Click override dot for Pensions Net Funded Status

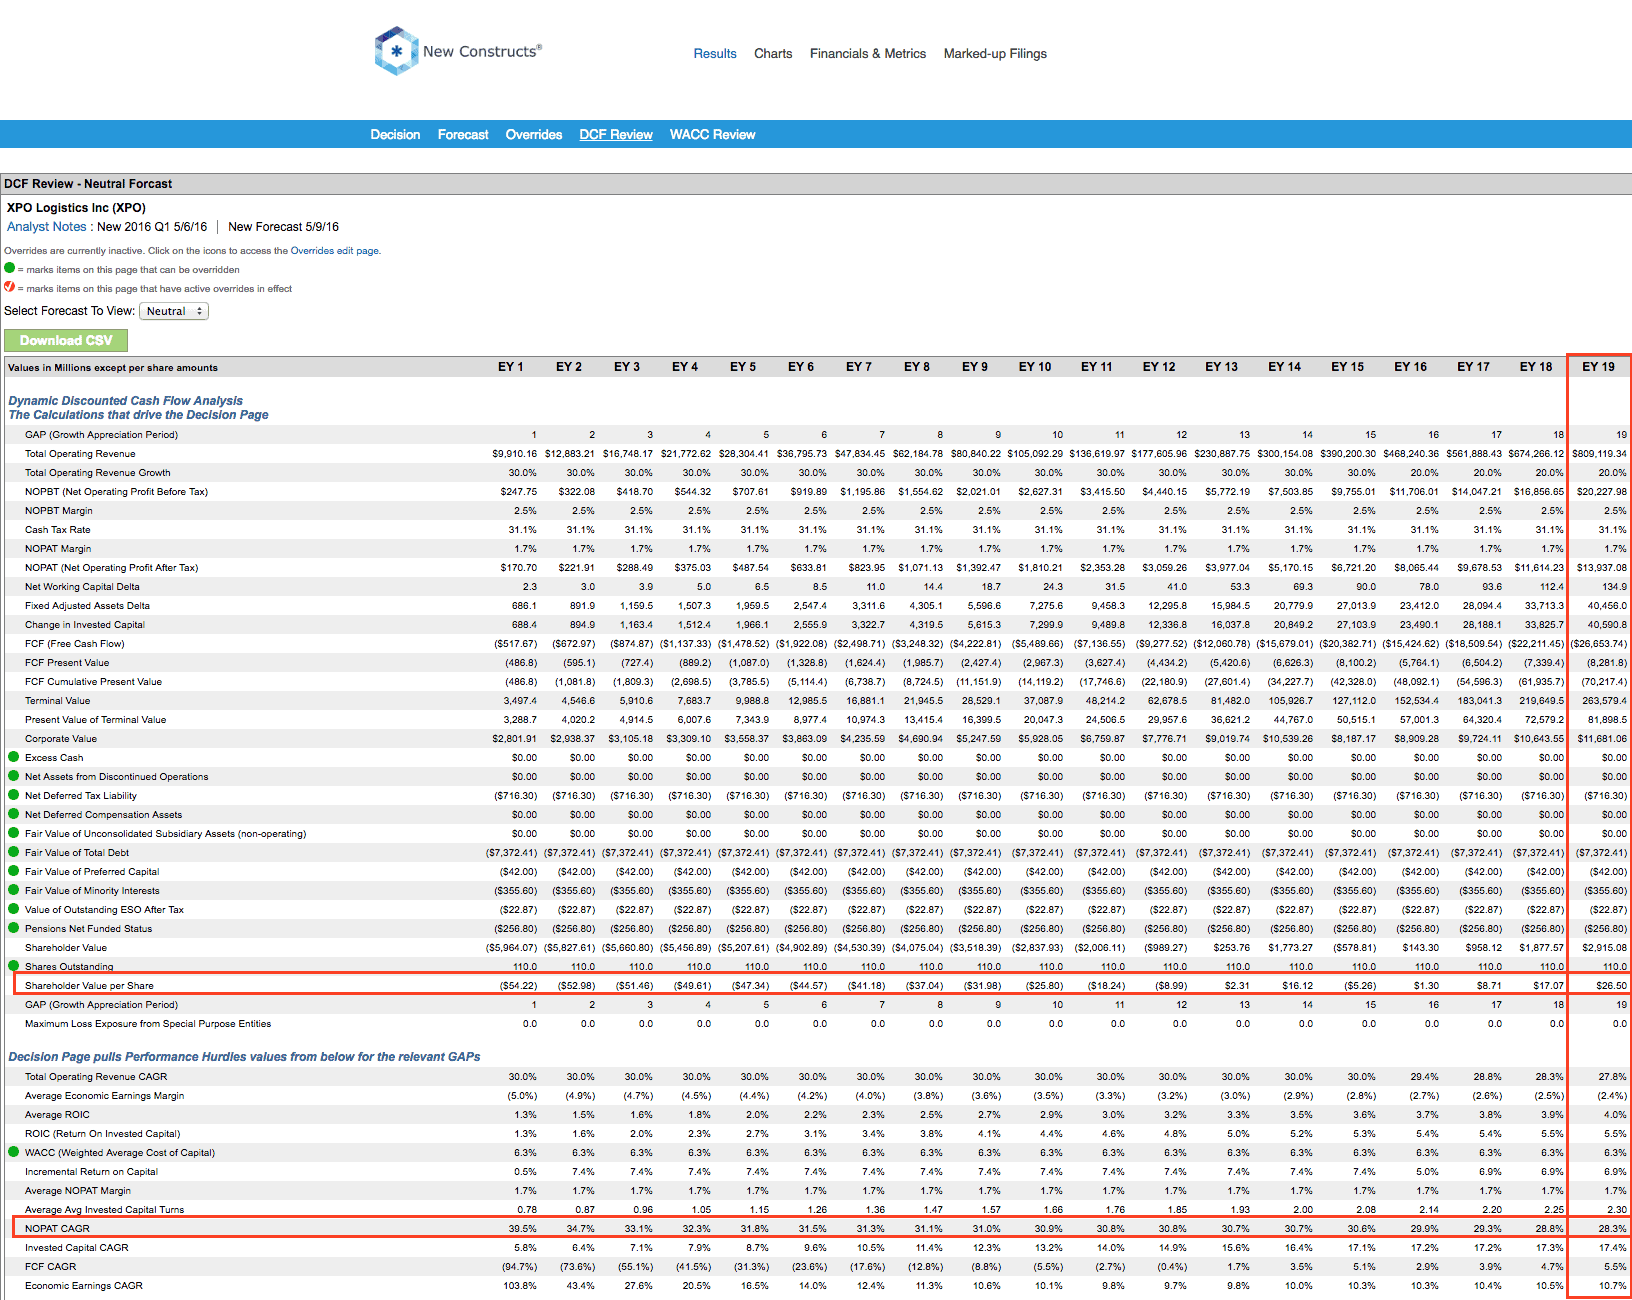pyautogui.click(x=14, y=928)
